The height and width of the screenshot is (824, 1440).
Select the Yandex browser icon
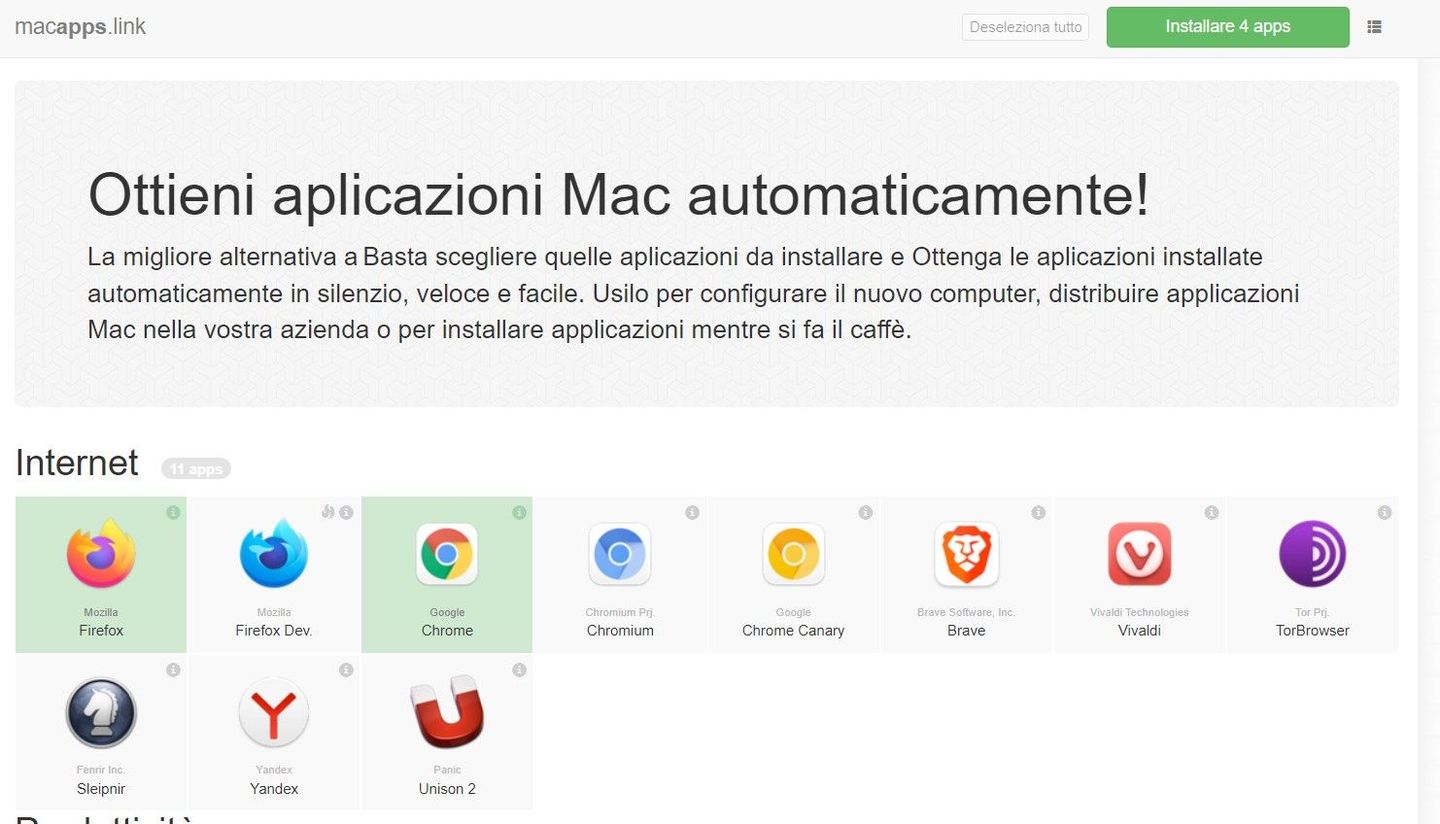274,712
